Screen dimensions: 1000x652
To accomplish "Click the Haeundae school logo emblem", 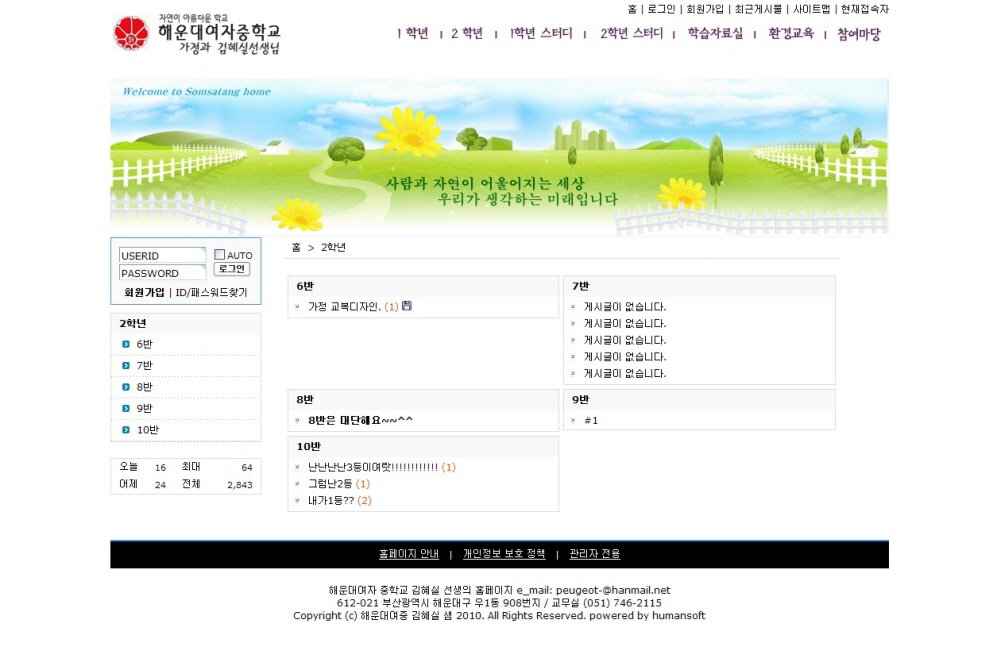I will [130, 33].
